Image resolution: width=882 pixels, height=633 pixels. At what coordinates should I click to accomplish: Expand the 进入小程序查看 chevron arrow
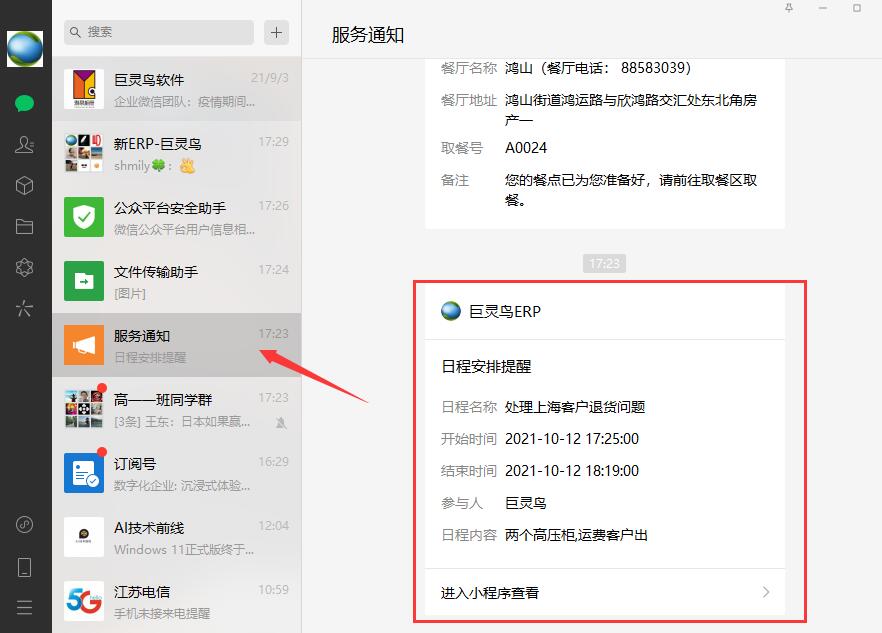click(766, 592)
